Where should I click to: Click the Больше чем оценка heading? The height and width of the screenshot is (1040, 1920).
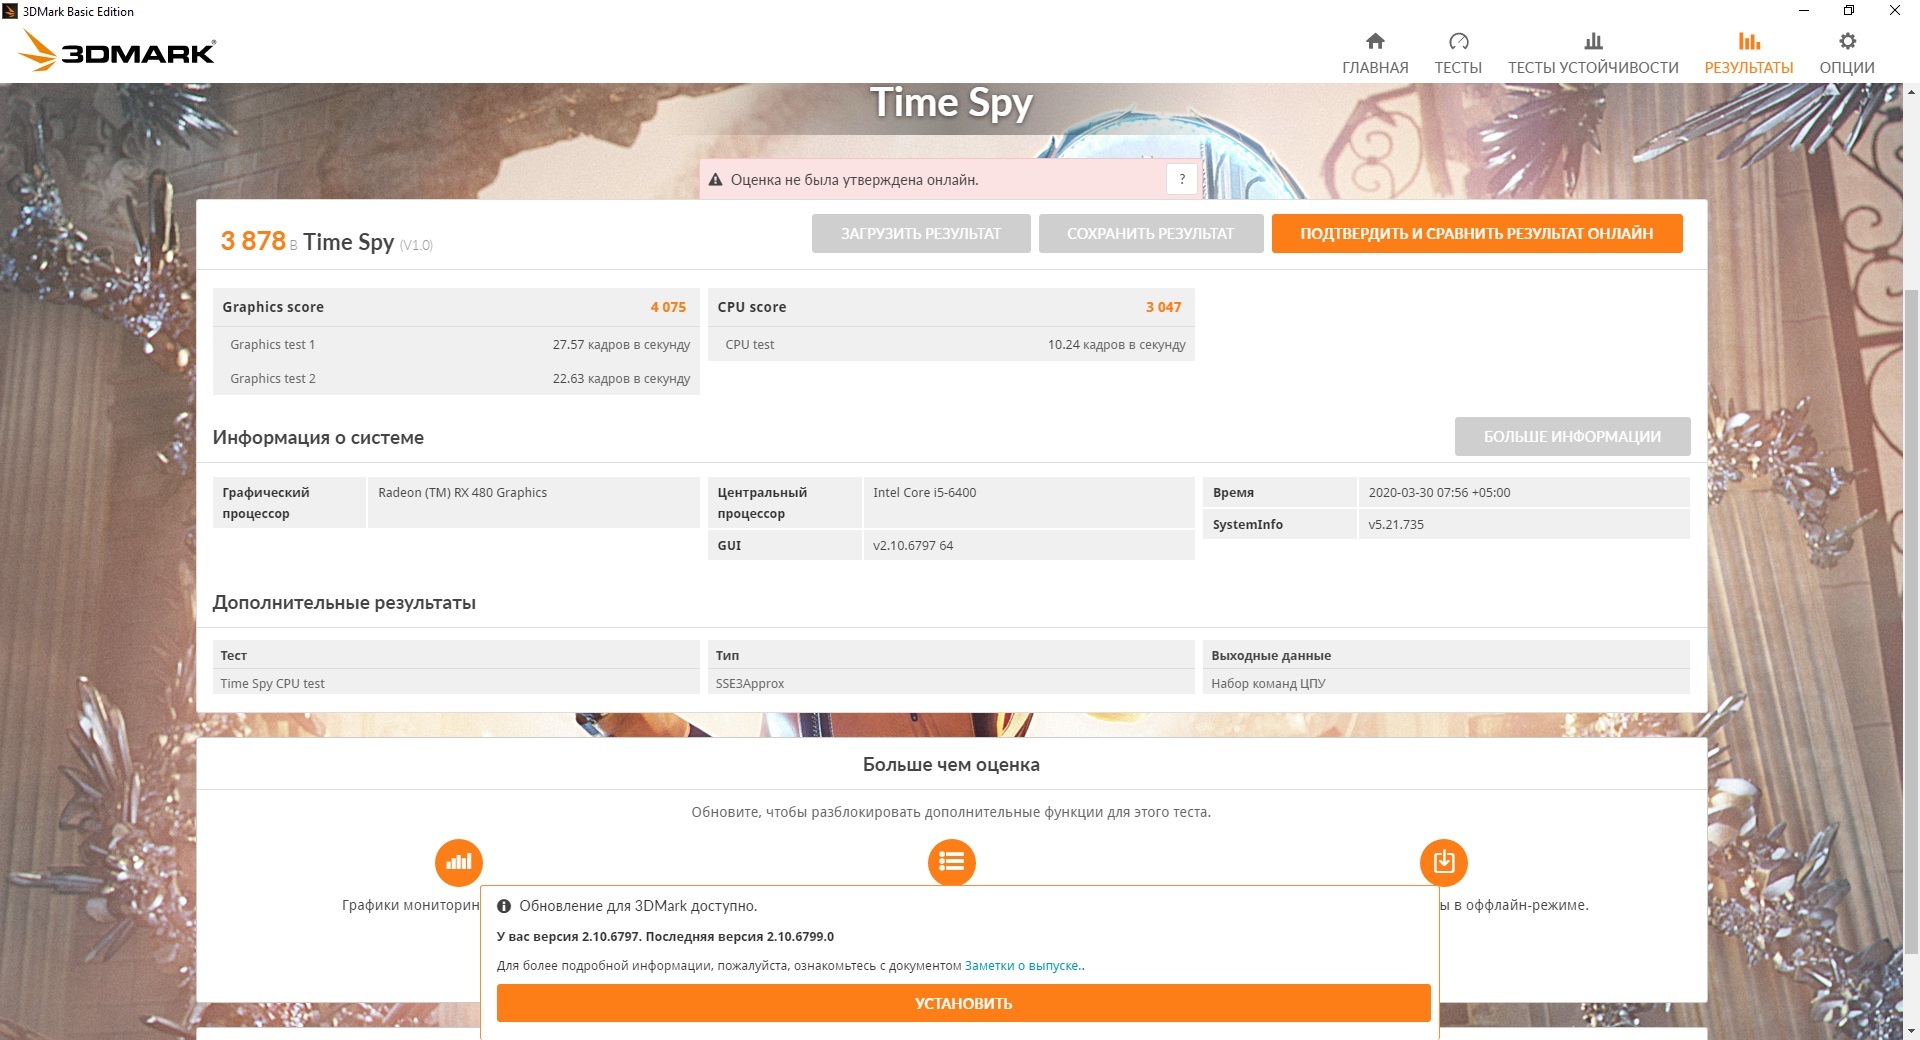(x=951, y=764)
